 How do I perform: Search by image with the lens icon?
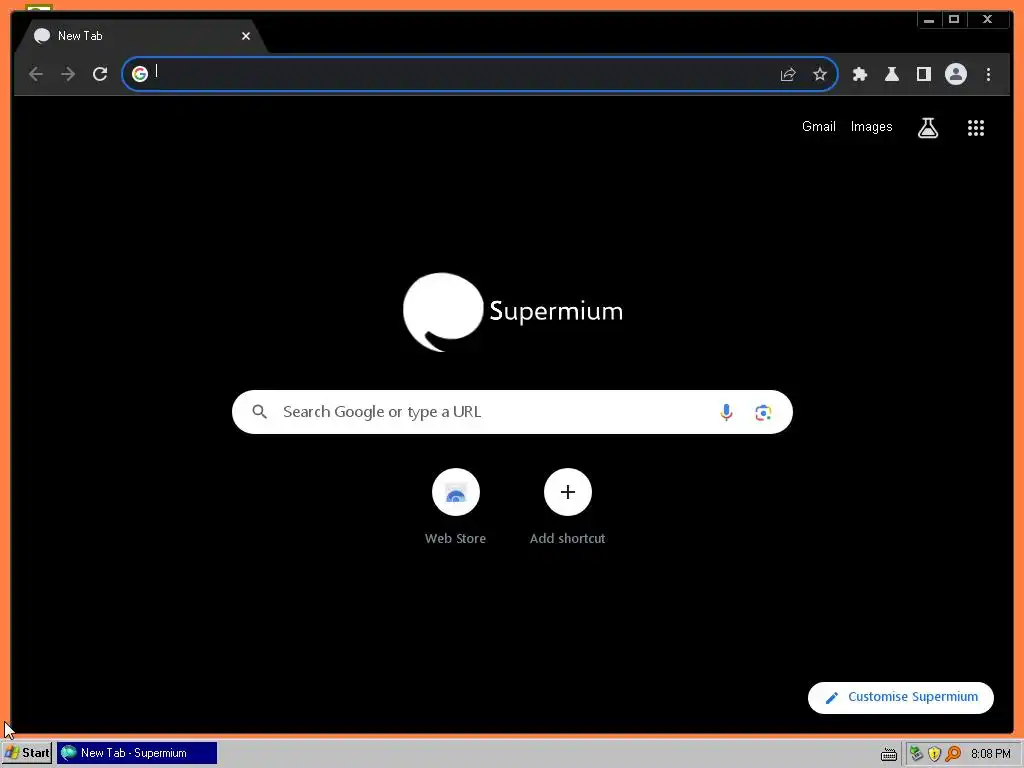(x=763, y=412)
